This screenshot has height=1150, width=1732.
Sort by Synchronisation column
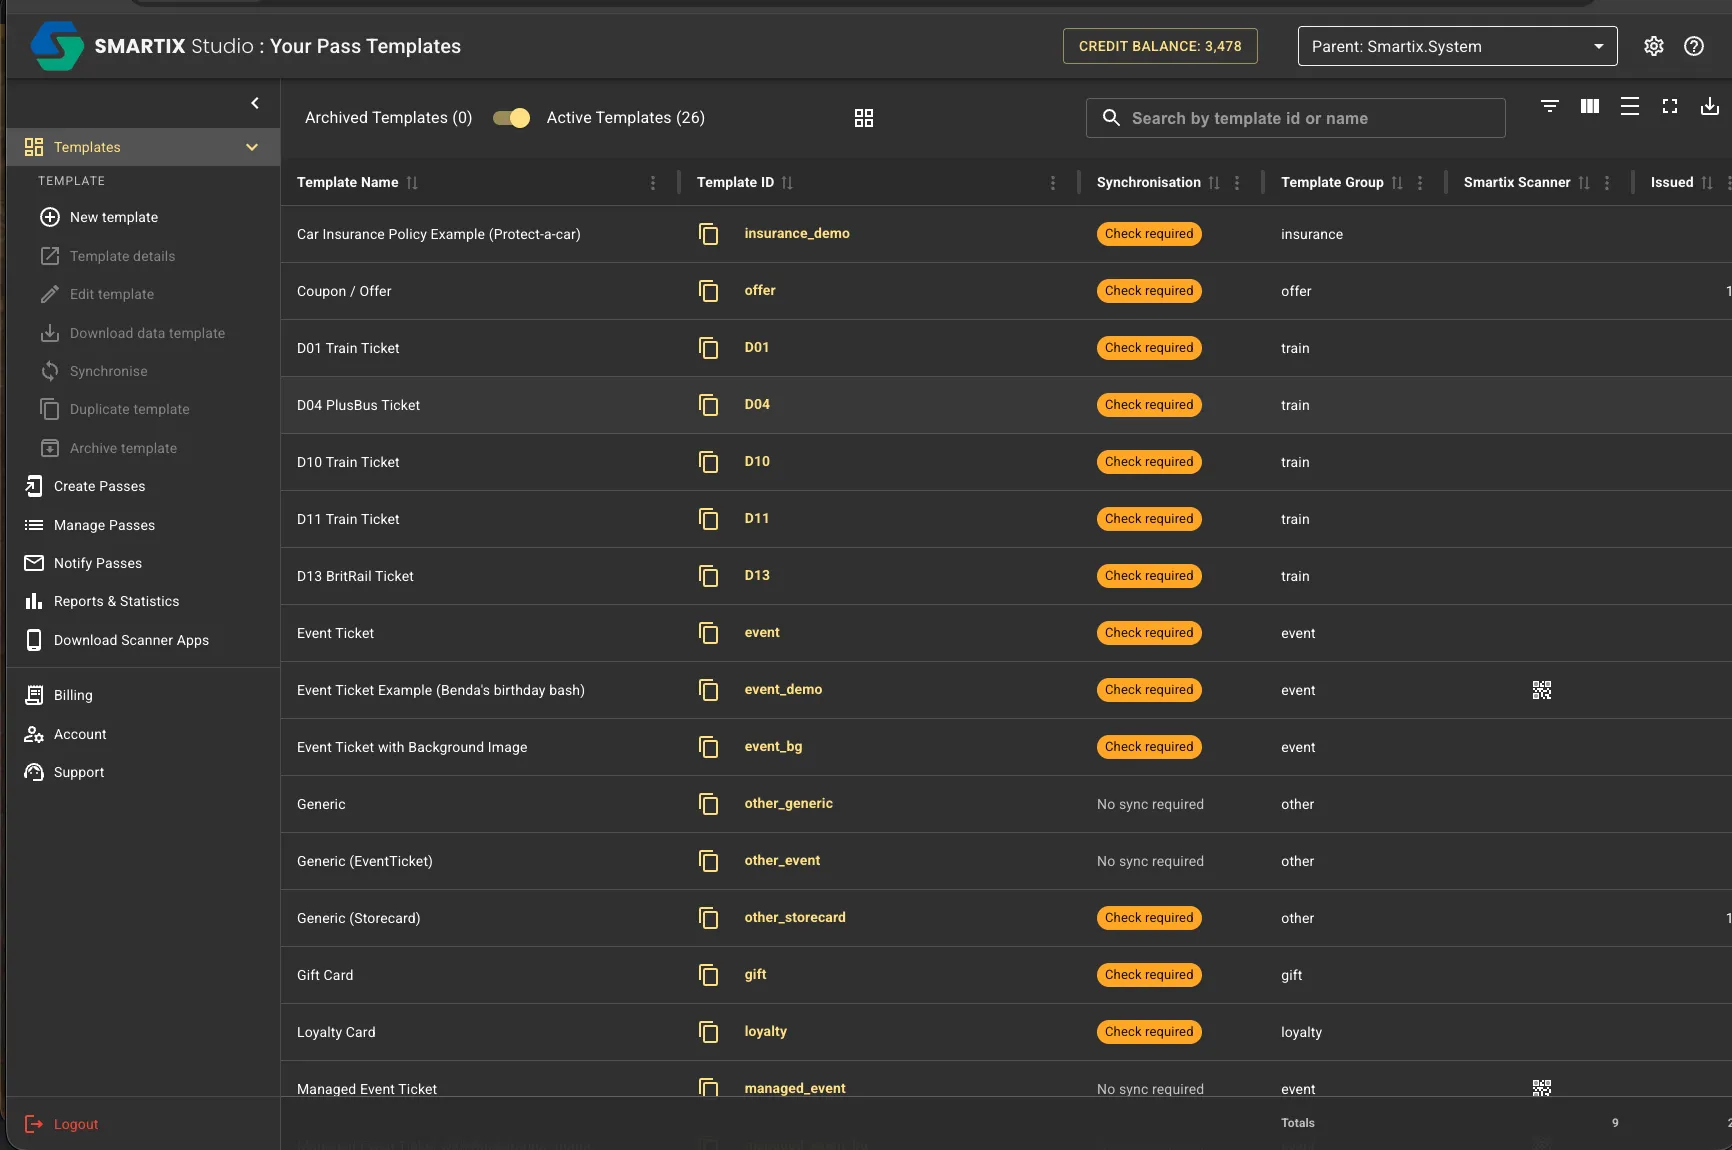coord(1214,182)
